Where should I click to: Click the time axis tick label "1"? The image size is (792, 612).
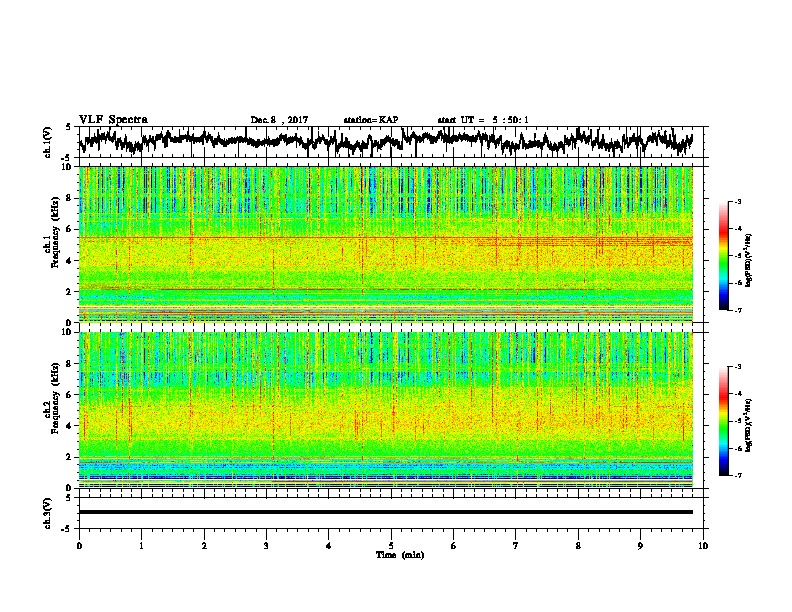142,545
